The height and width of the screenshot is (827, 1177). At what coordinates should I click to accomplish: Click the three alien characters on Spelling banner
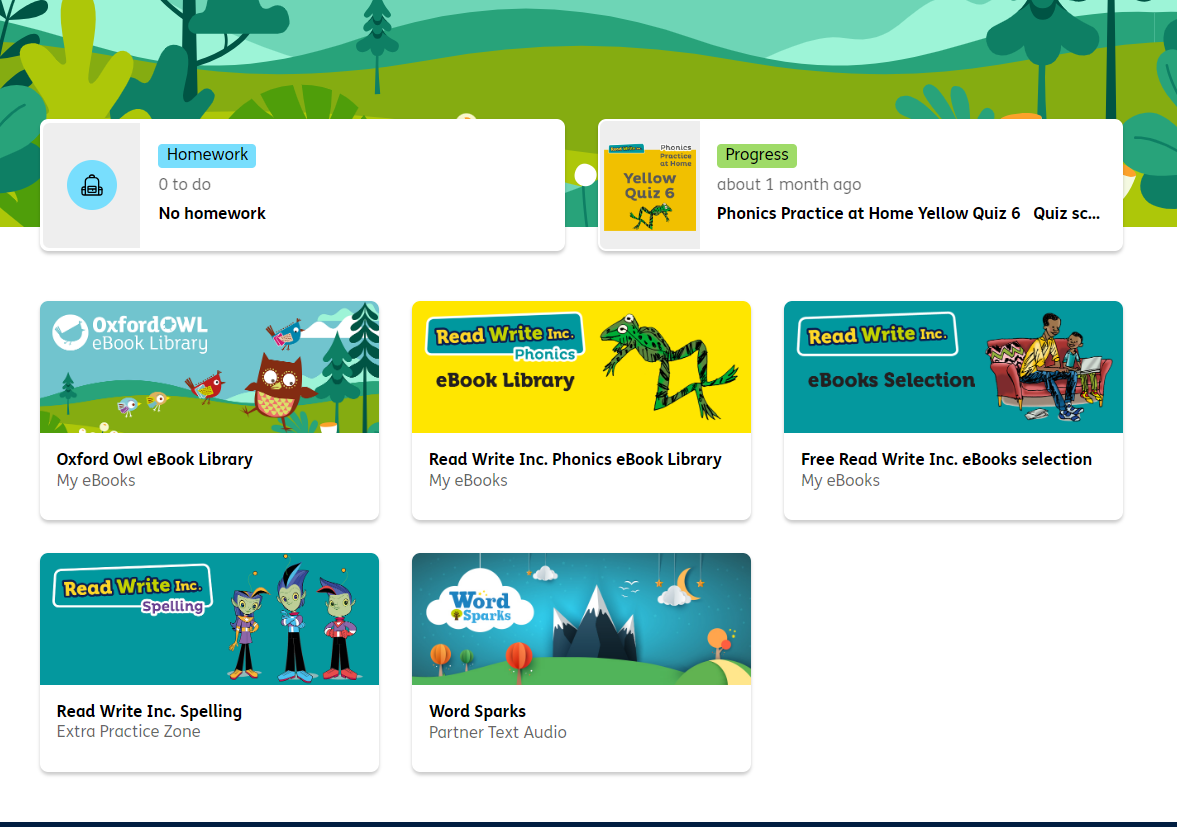[x=294, y=621]
